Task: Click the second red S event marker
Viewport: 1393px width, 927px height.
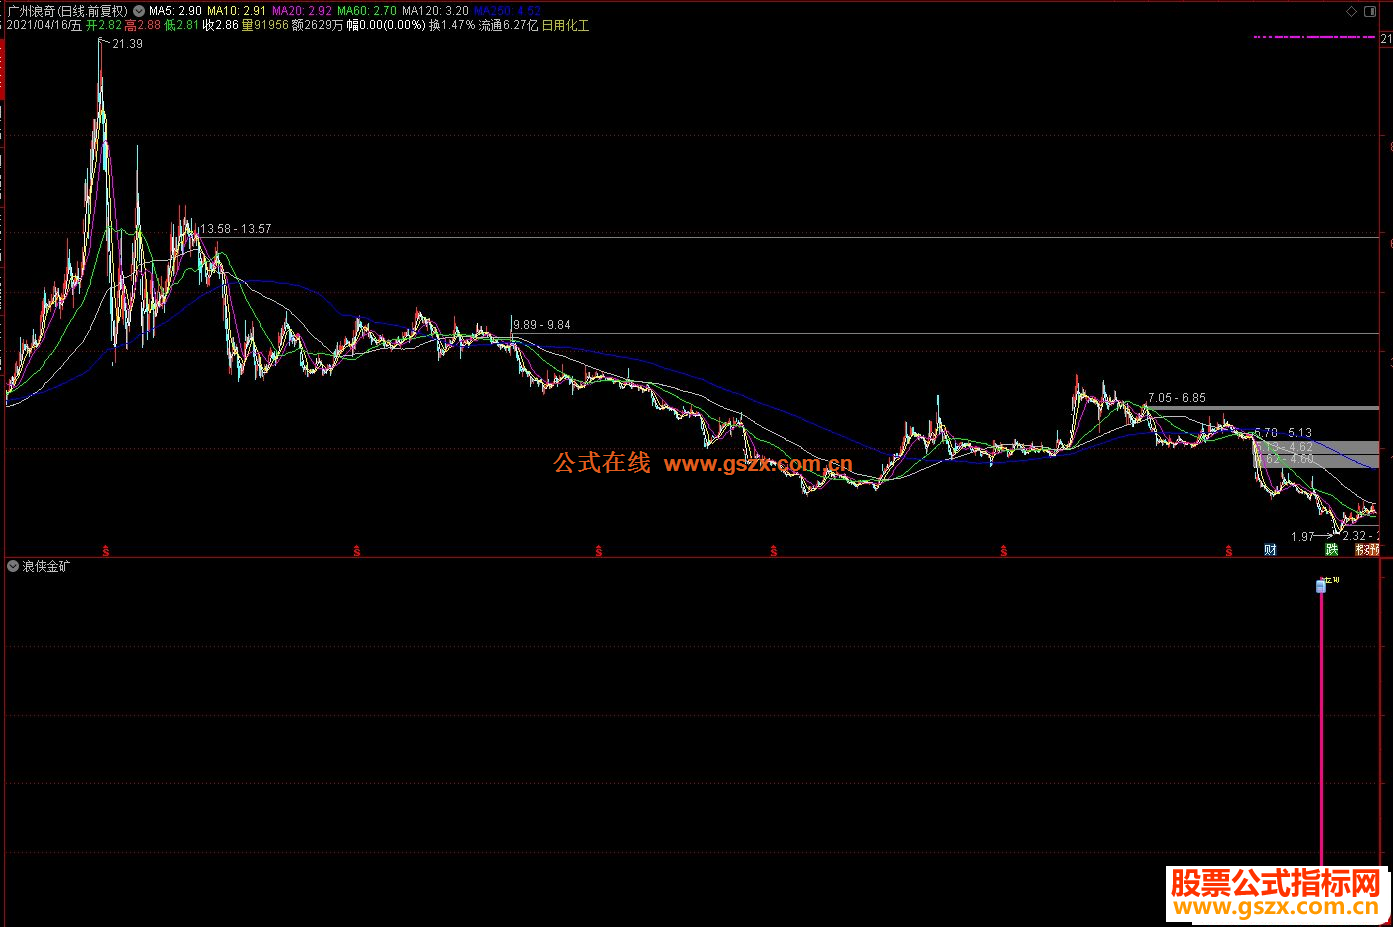Action: click(x=357, y=551)
